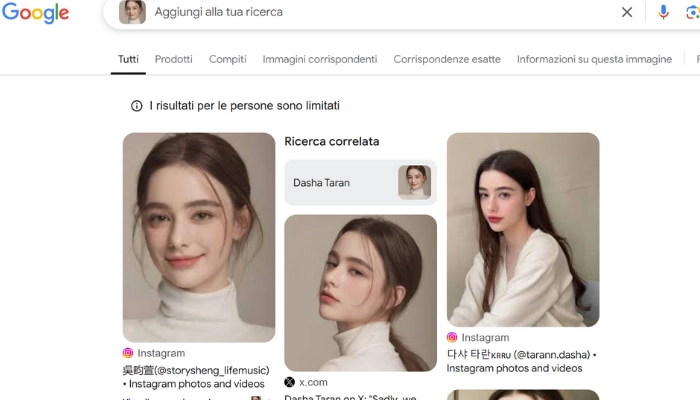
Task: Open the Google logo homepage link
Action: [36, 12]
